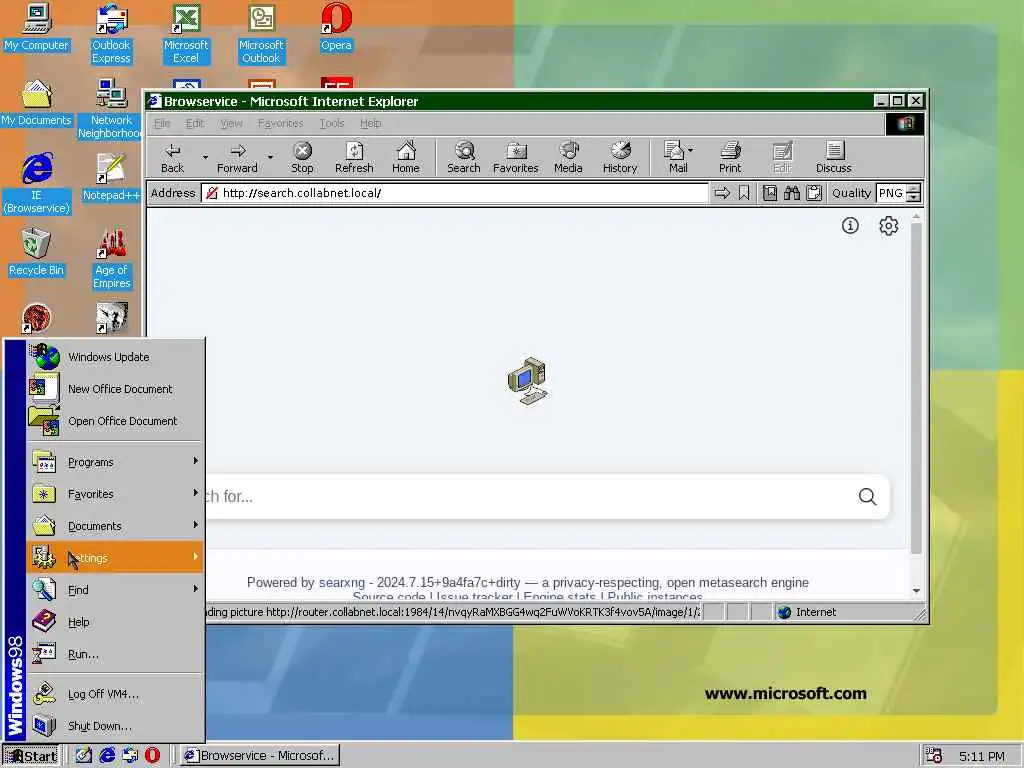This screenshot has width=1024, height=768.
Task: Click the Start button
Action: click(x=31, y=756)
